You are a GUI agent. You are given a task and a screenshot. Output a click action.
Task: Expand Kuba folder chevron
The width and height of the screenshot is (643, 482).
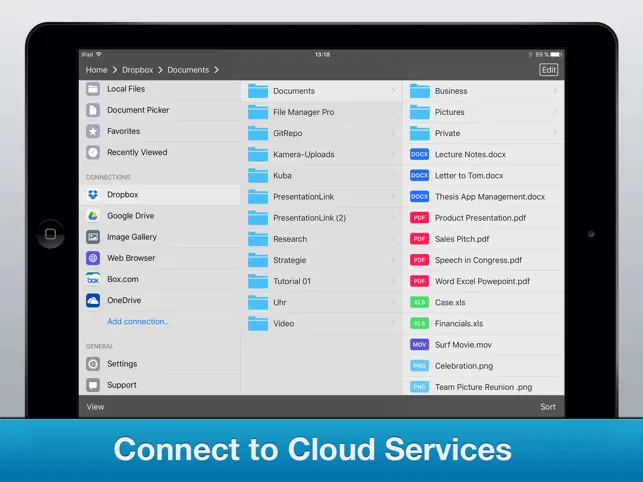(393, 176)
